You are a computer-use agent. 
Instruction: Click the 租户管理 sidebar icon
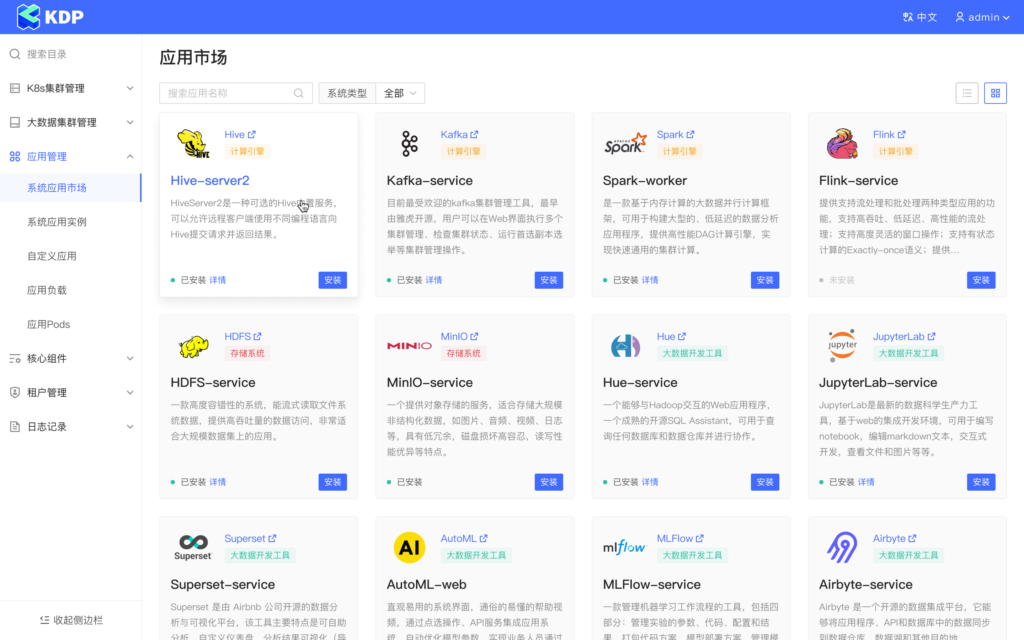pos(14,392)
